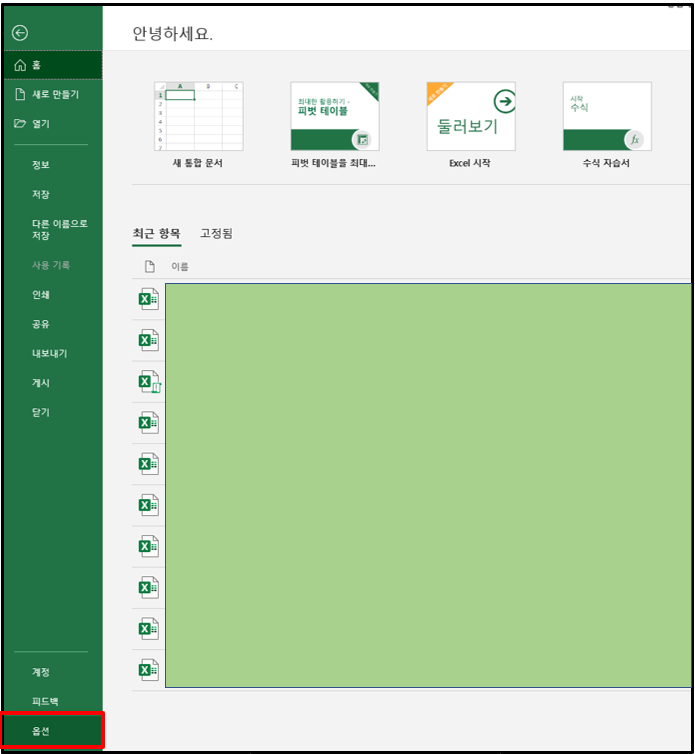The height and width of the screenshot is (754, 695).
Task: Click the 열기 folder icon
Action: click(x=20, y=124)
